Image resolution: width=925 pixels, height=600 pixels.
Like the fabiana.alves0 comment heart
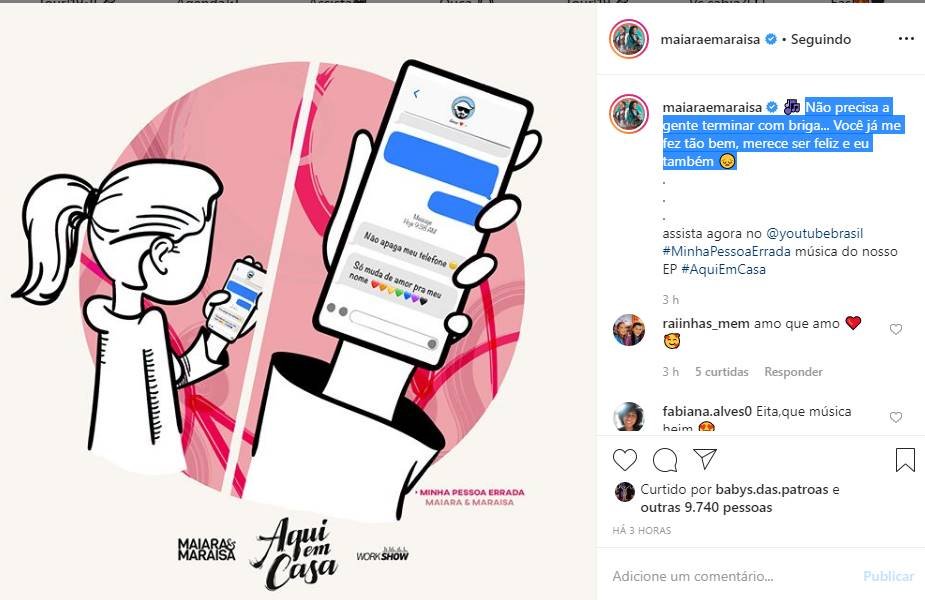(896, 417)
